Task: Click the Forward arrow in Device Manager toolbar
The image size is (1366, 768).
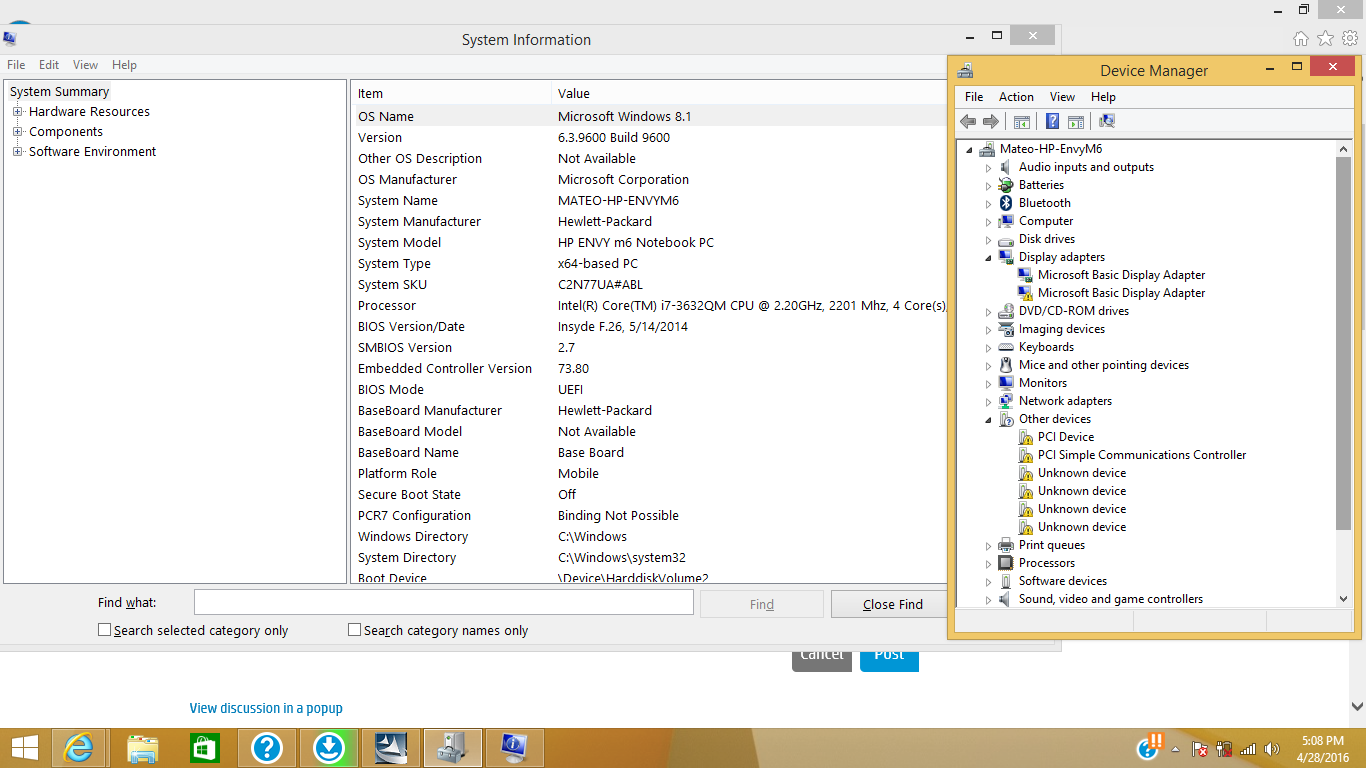Action: tap(991, 121)
